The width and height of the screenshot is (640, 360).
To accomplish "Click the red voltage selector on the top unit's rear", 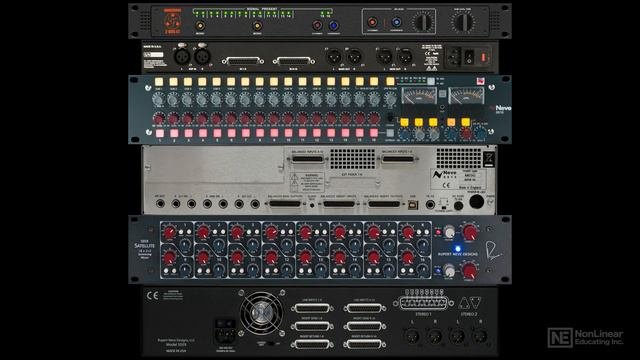I will click(484, 57).
